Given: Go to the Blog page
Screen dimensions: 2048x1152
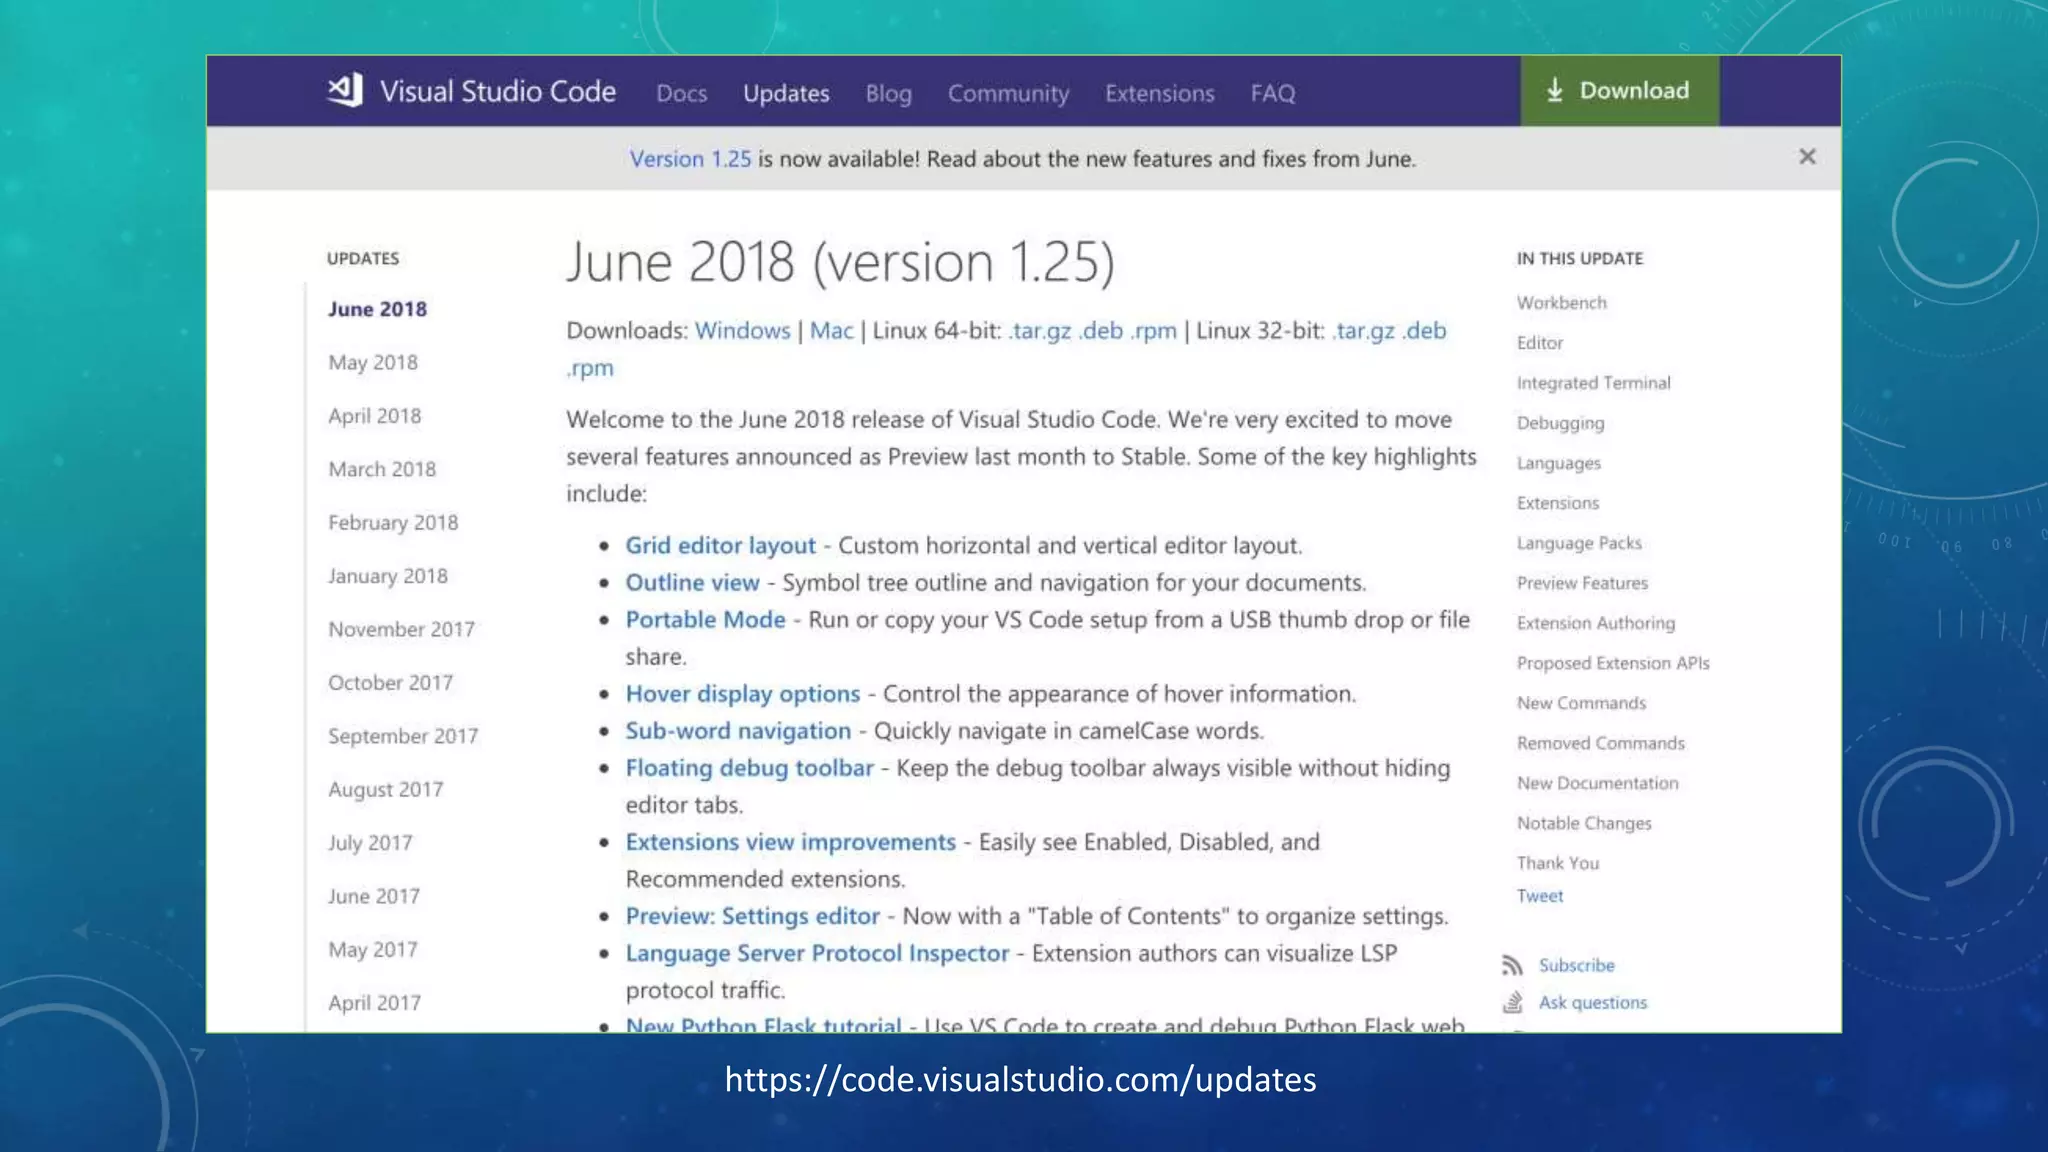Looking at the screenshot, I should 888,93.
